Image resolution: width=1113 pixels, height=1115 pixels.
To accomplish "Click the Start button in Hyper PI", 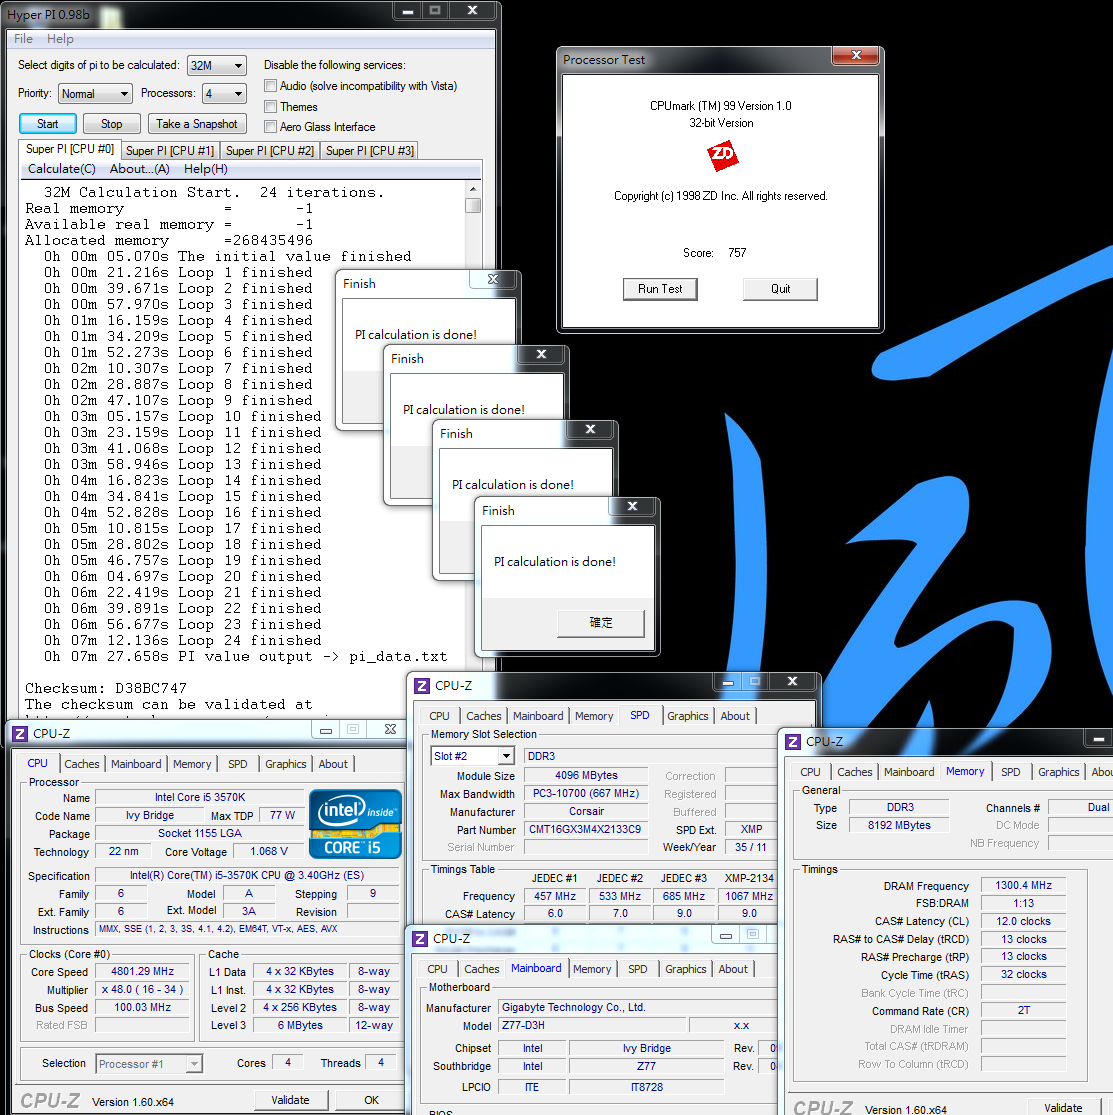I will coord(48,124).
